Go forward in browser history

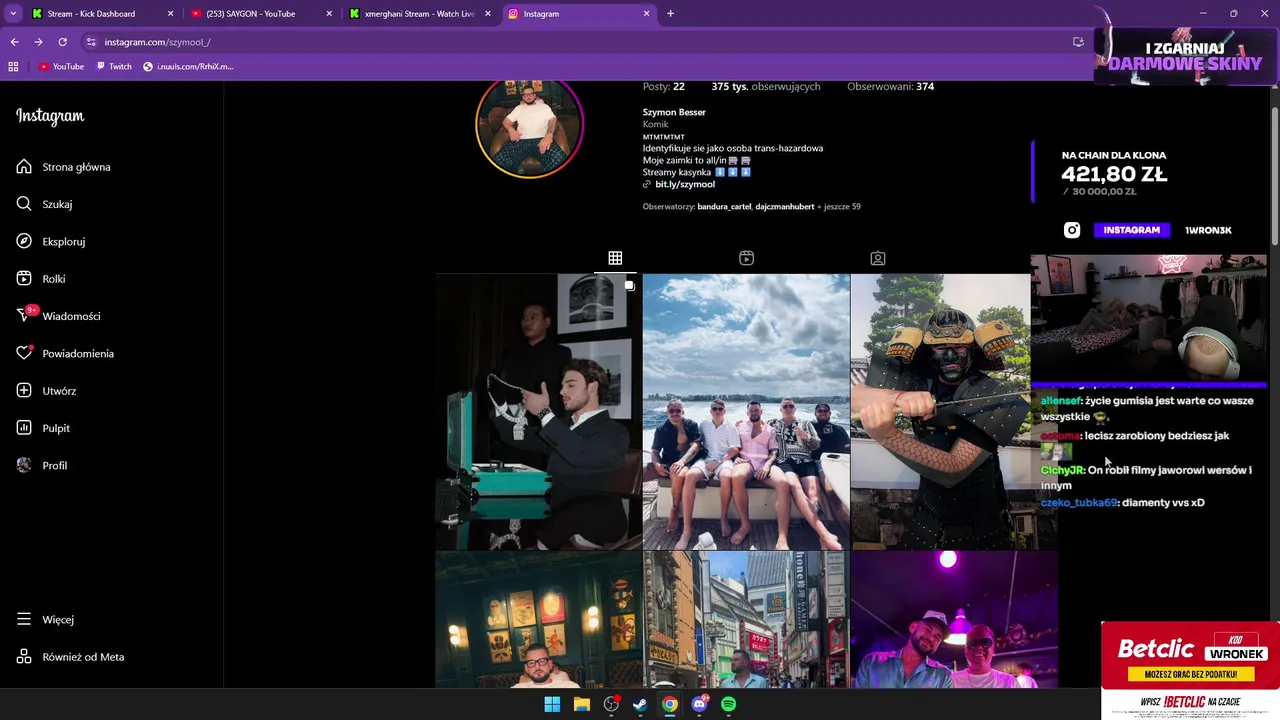(38, 42)
